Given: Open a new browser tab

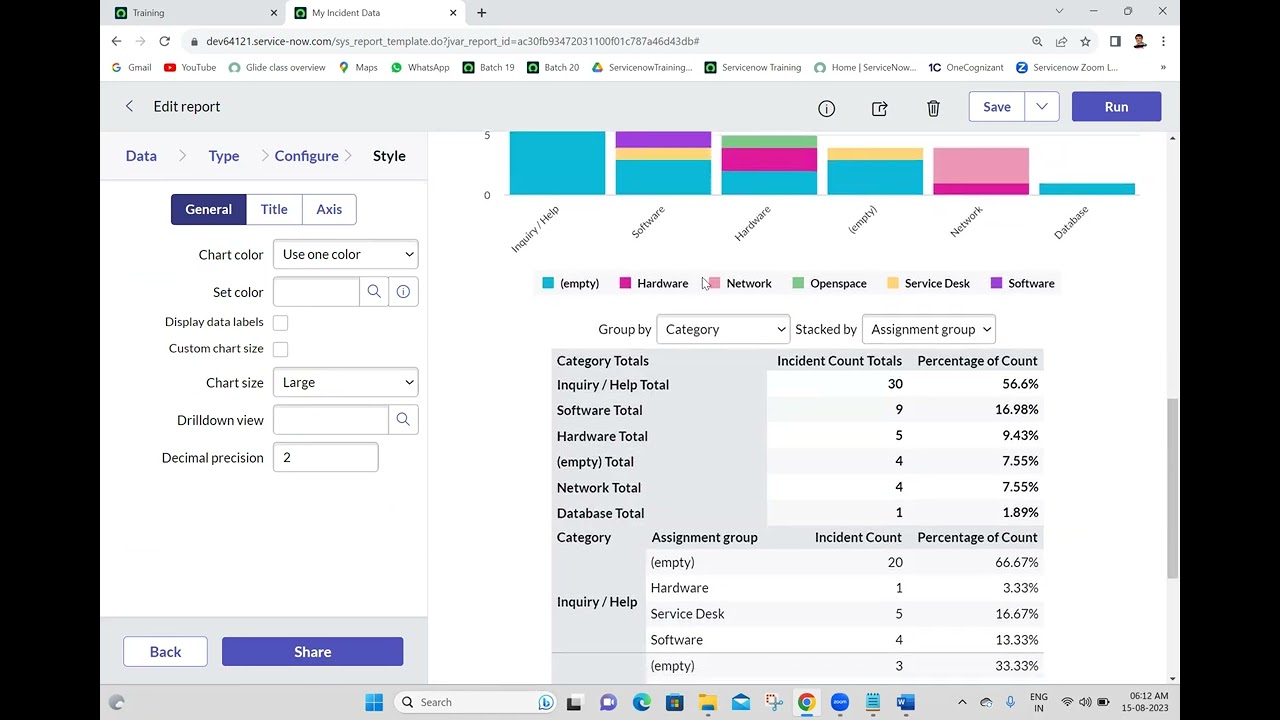Looking at the screenshot, I should (481, 13).
